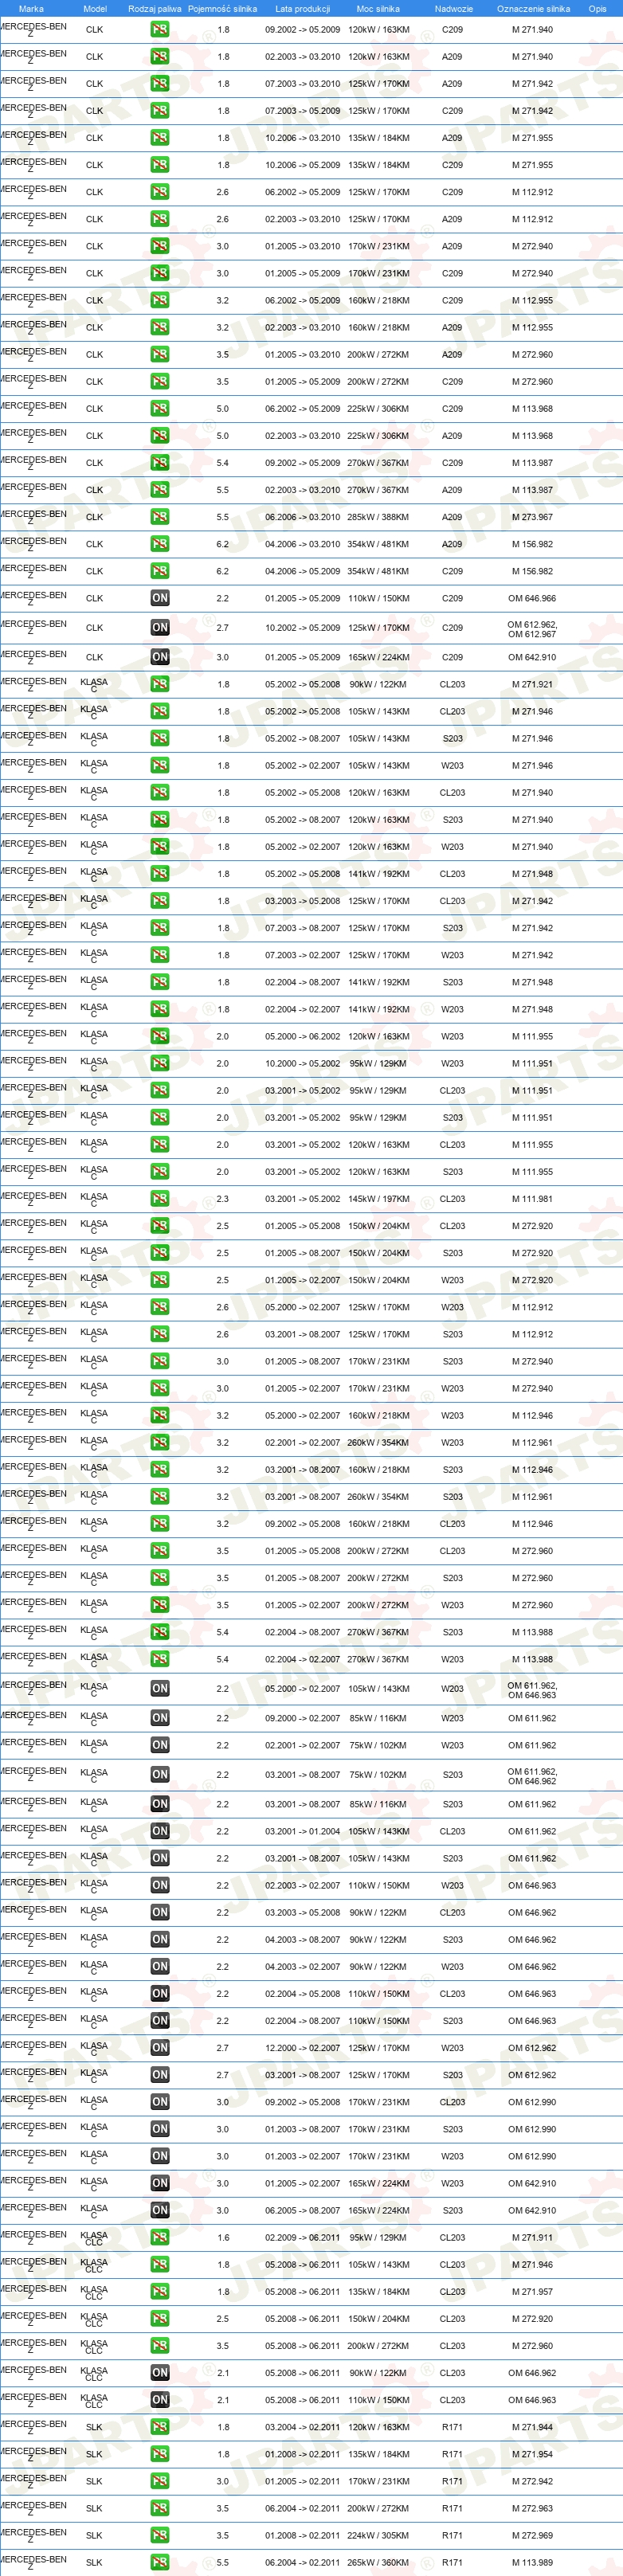Select the 12.2000 -> 02.2007 production years cell
This screenshot has height=2576, width=623.
click(x=302, y=2048)
